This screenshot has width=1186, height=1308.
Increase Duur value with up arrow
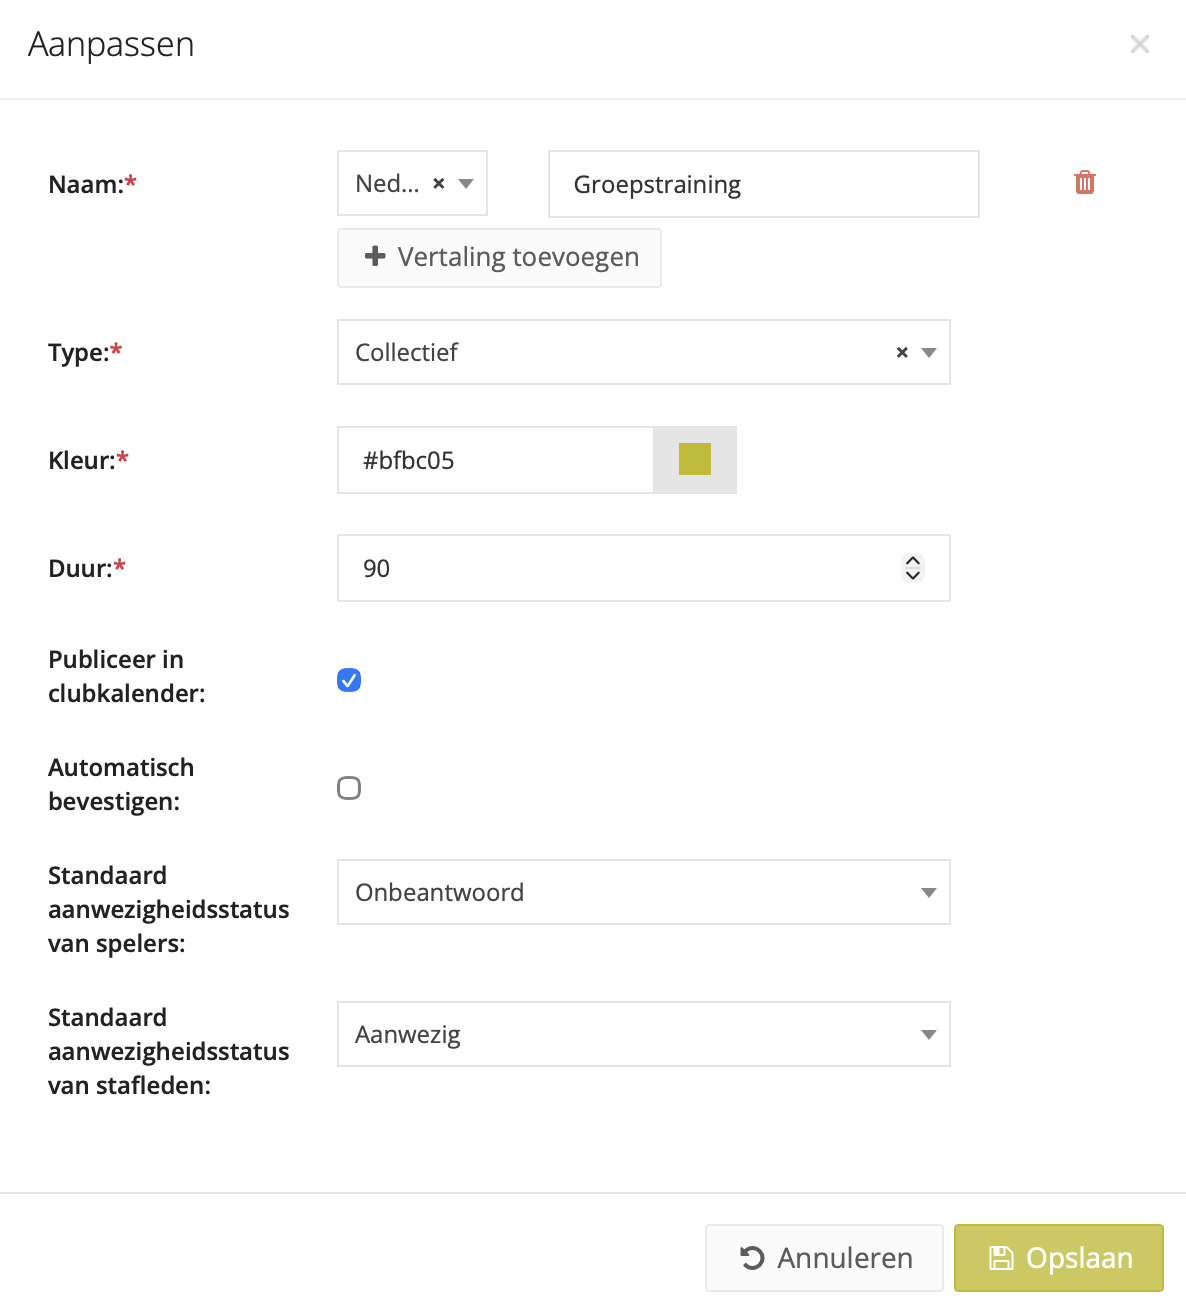913,561
